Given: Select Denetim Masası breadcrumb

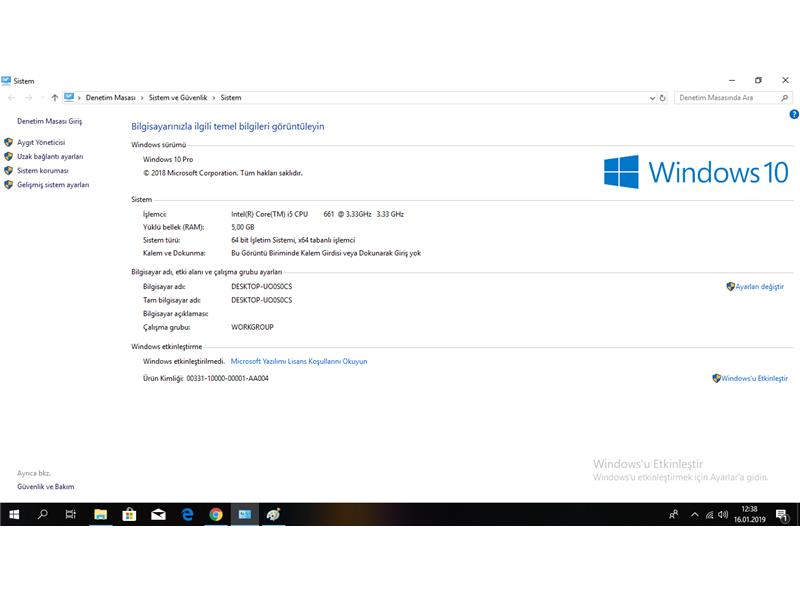Looking at the screenshot, I should point(110,97).
